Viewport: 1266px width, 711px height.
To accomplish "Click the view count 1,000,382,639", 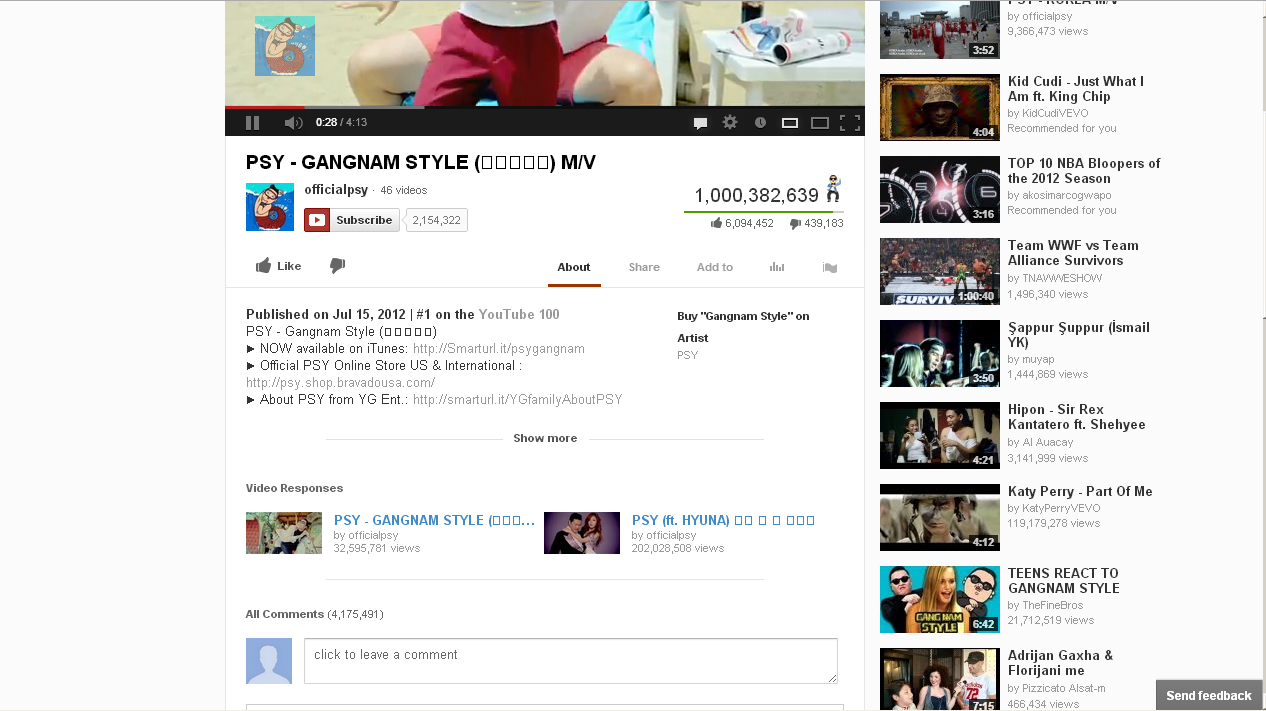I will (757, 195).
